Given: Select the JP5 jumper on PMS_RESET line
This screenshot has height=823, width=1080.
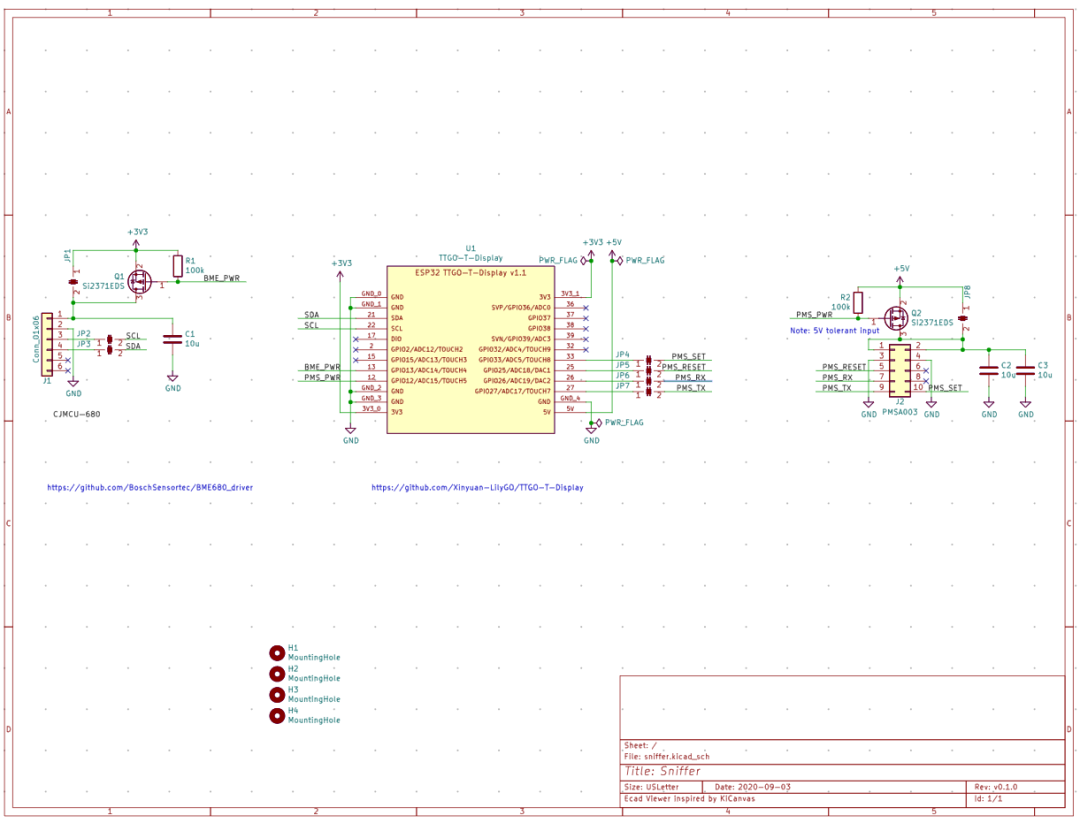Looking at the screenshot, I should click(x=649, y=371).
